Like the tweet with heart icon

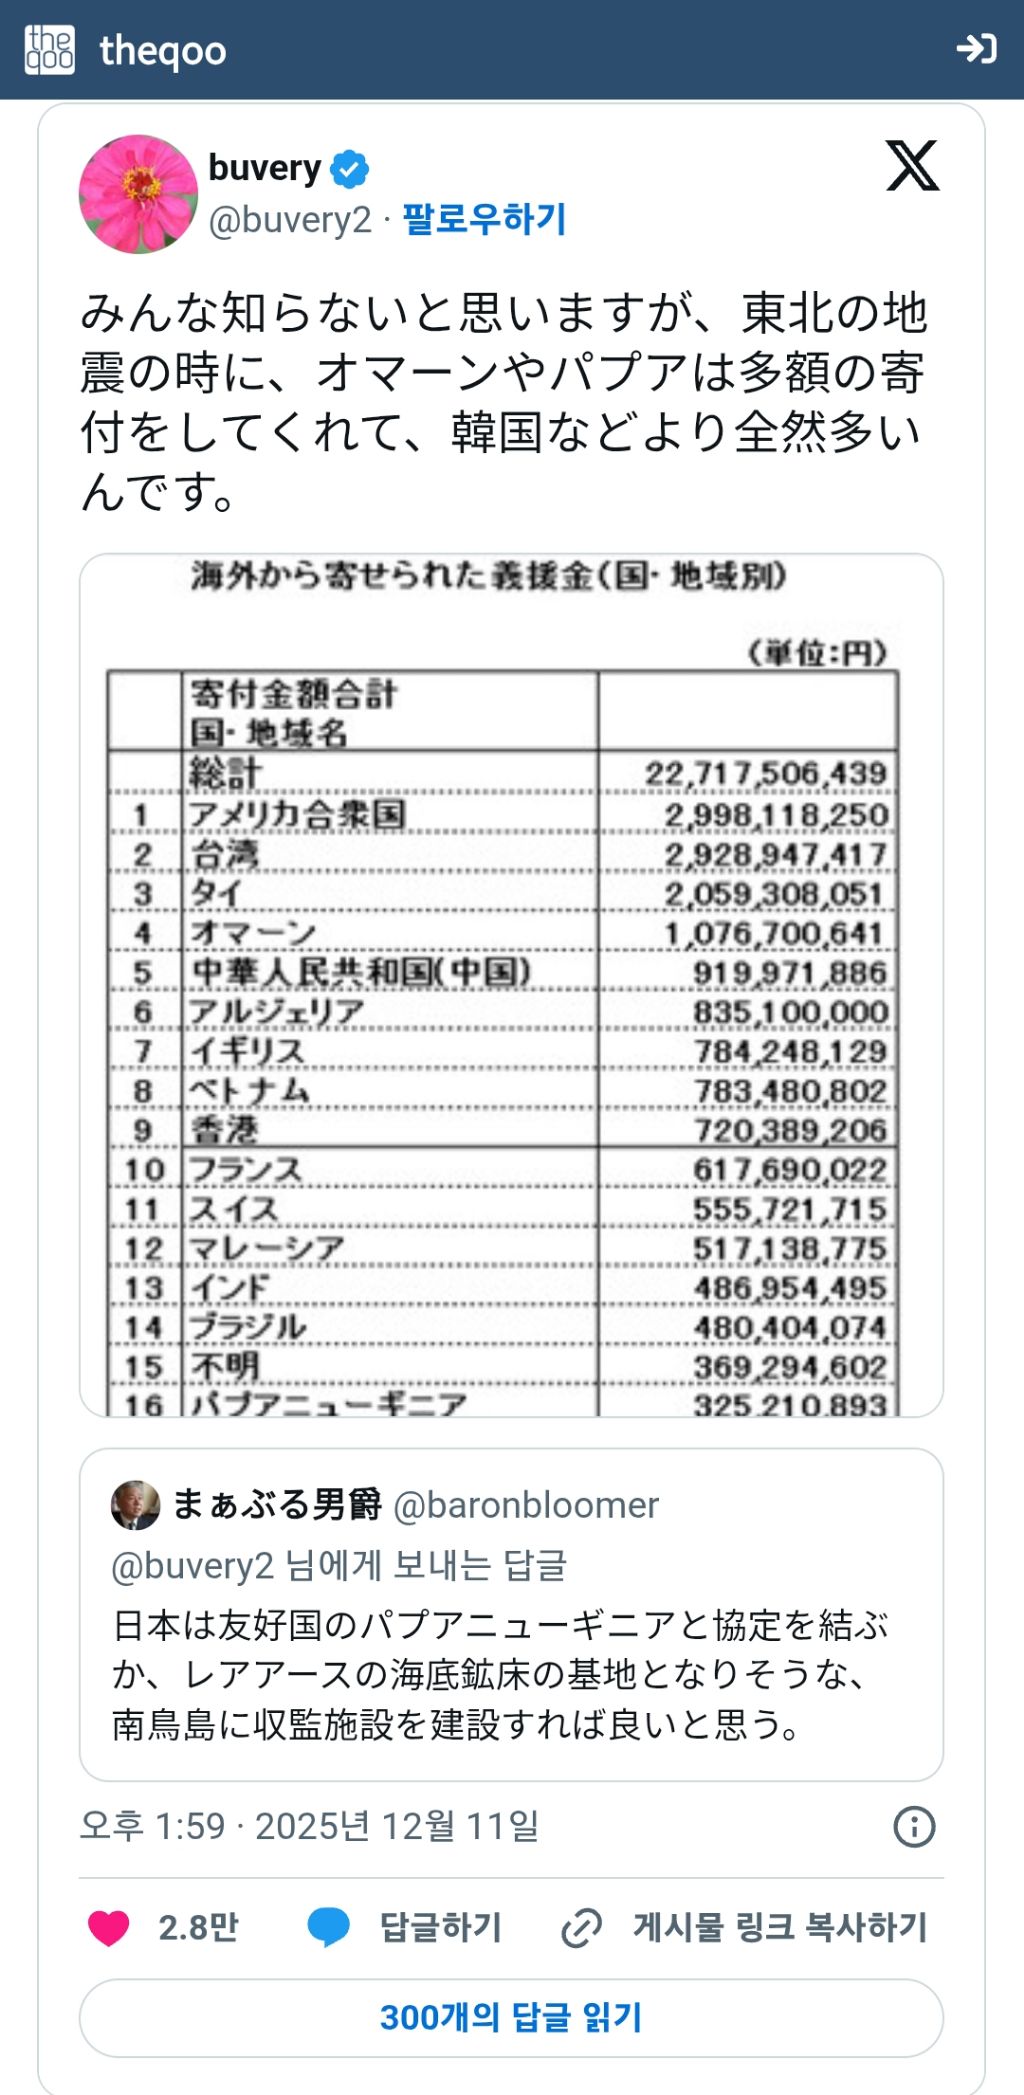coord(109,1927)
